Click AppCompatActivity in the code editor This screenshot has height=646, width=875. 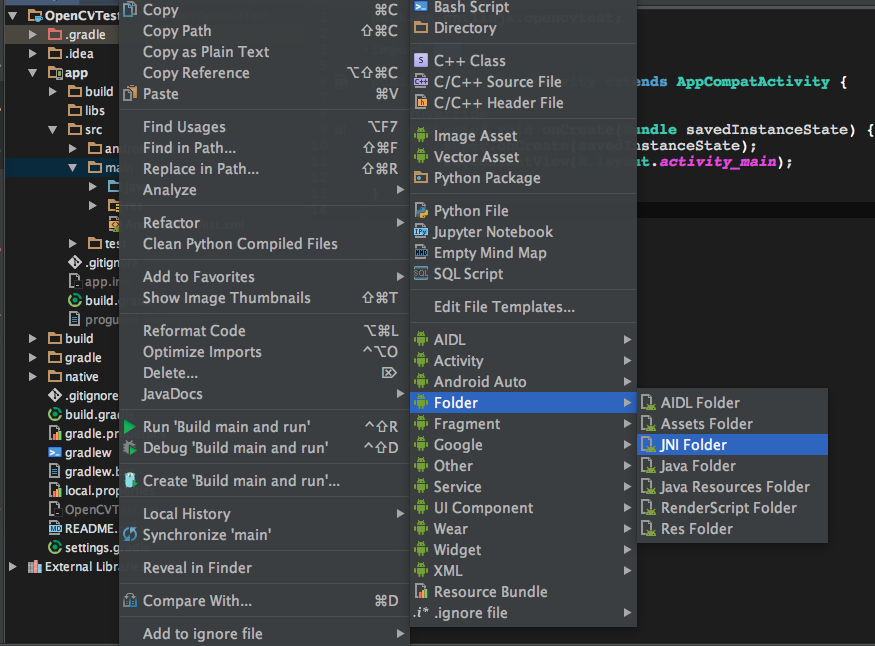[x=753, y=81]
